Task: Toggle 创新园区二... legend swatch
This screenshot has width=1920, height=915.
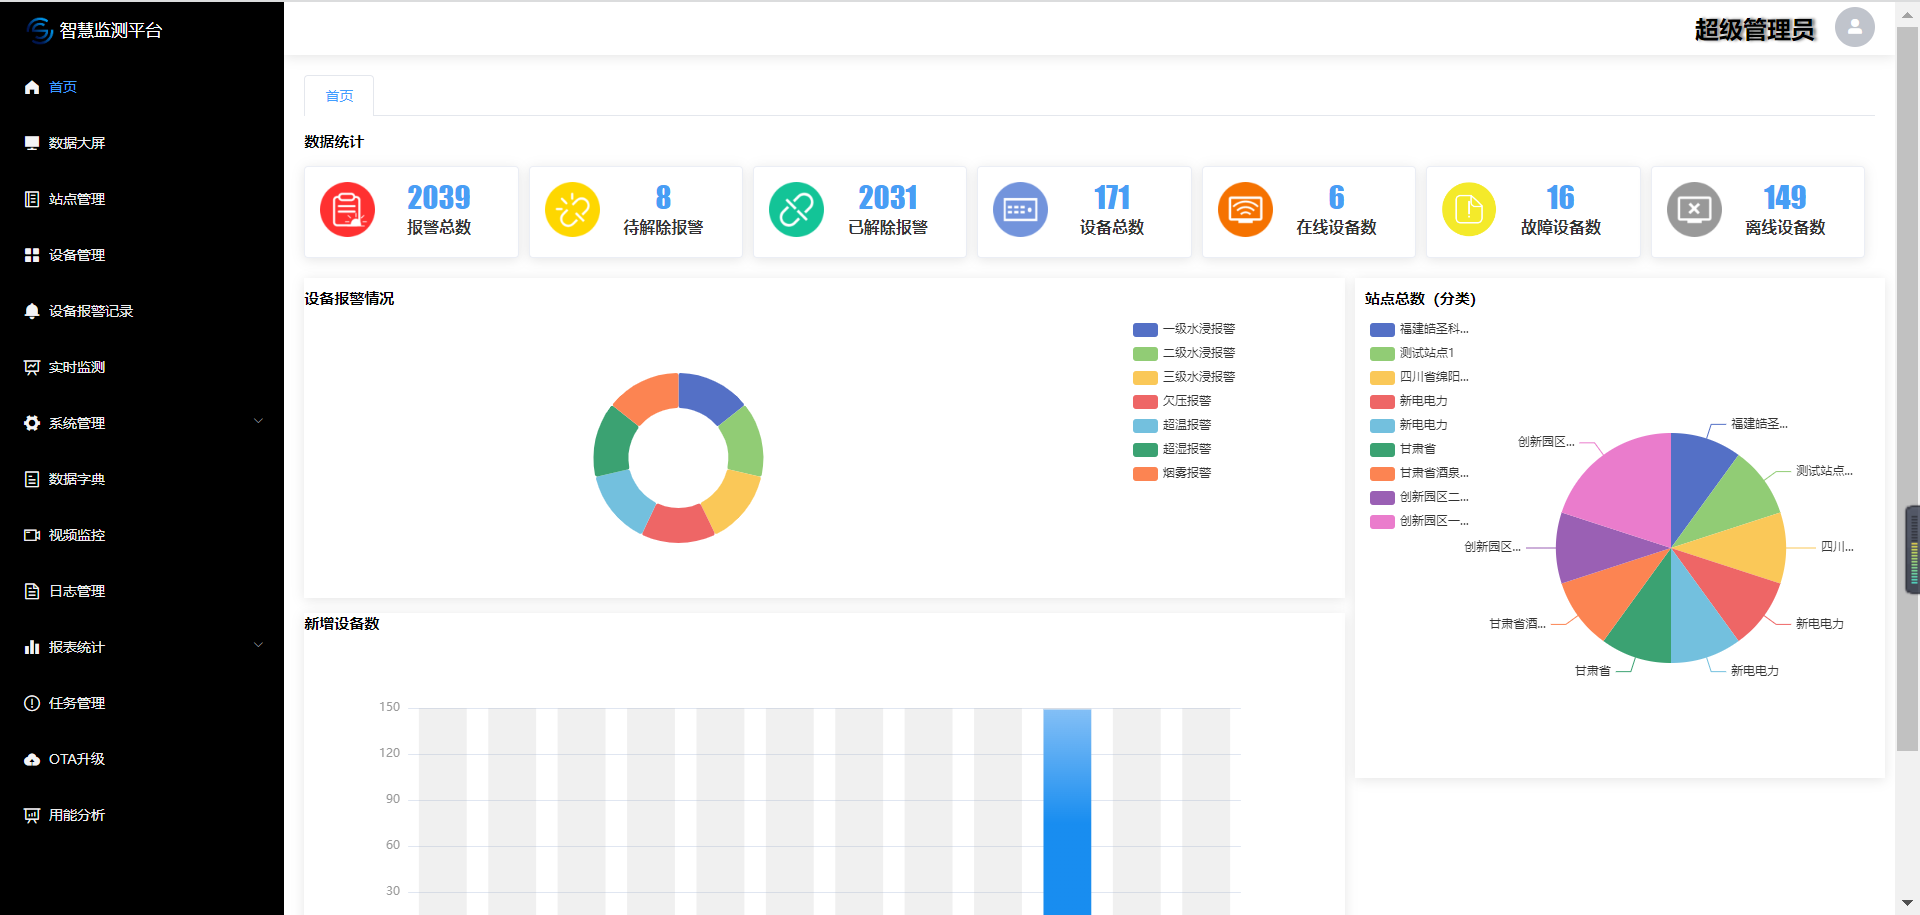Action: (1382, 497)
